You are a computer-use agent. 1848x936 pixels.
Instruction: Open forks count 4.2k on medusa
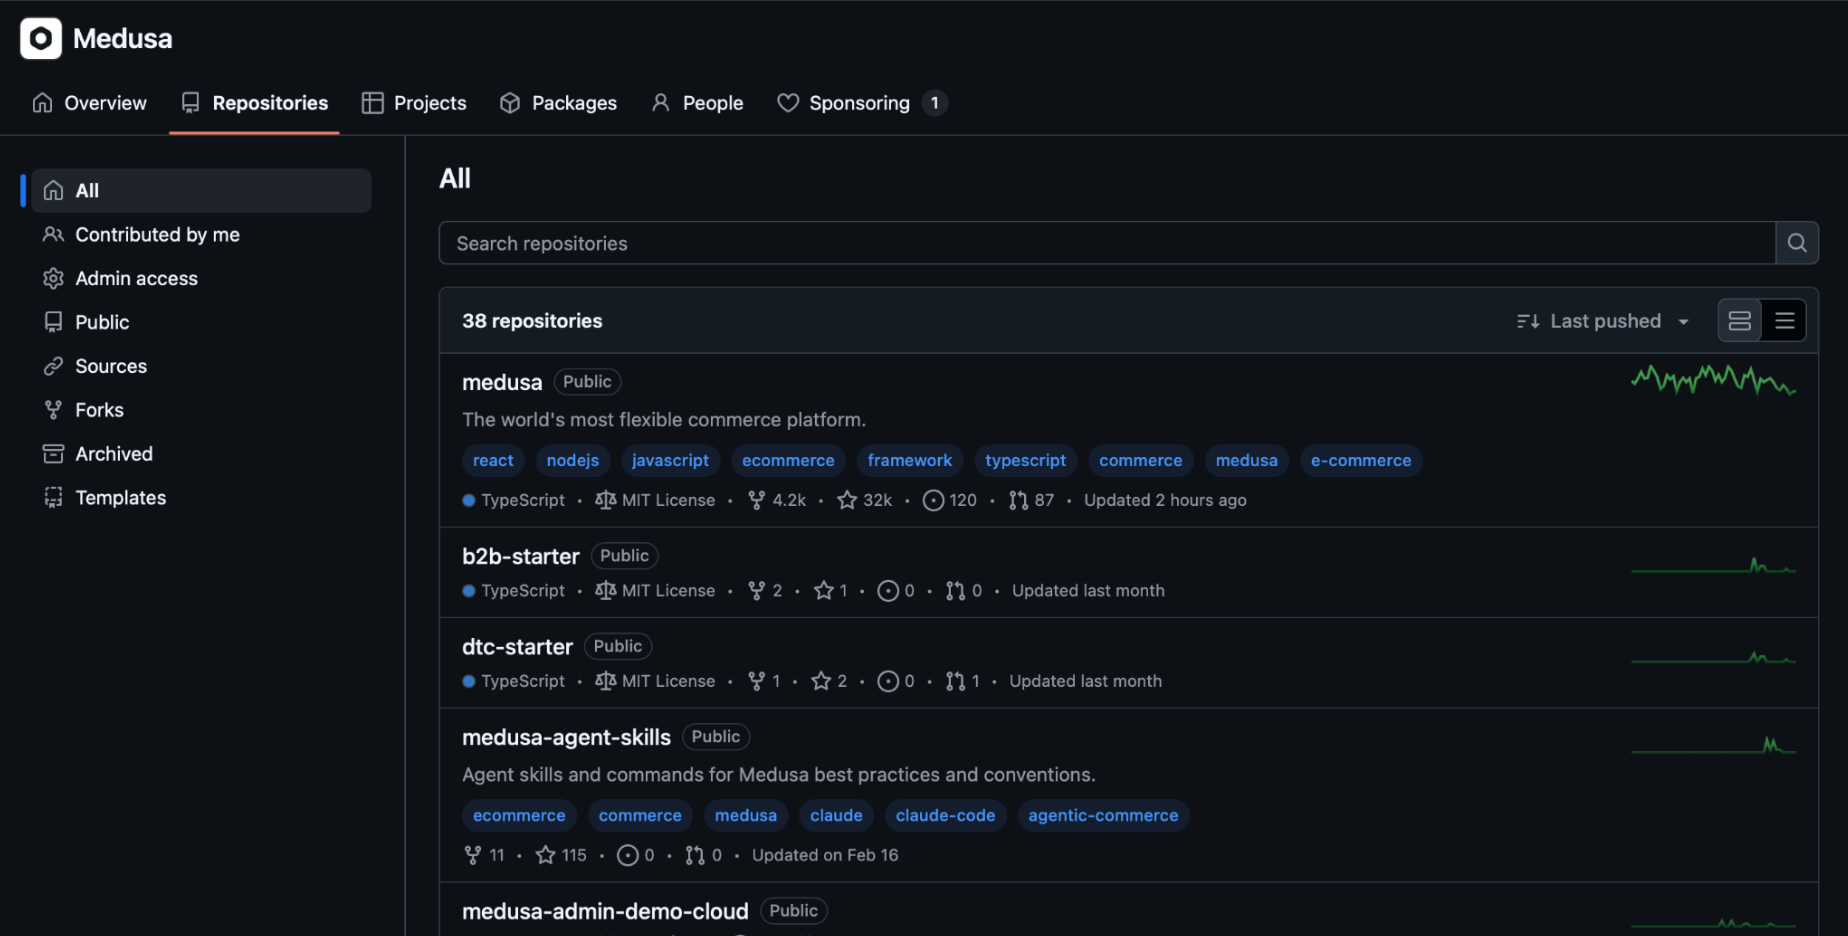(x=777, y=500)
